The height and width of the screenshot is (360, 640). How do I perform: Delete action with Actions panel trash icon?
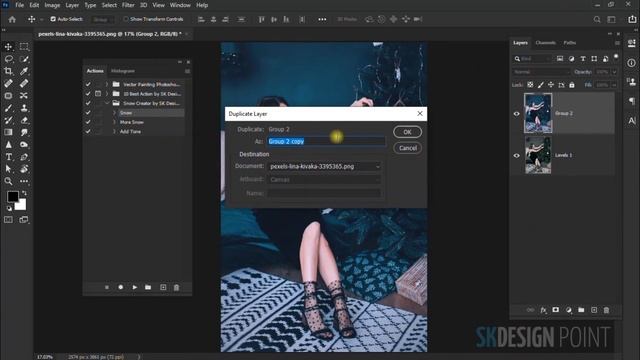pyautogui.click(x=176, y=287)
